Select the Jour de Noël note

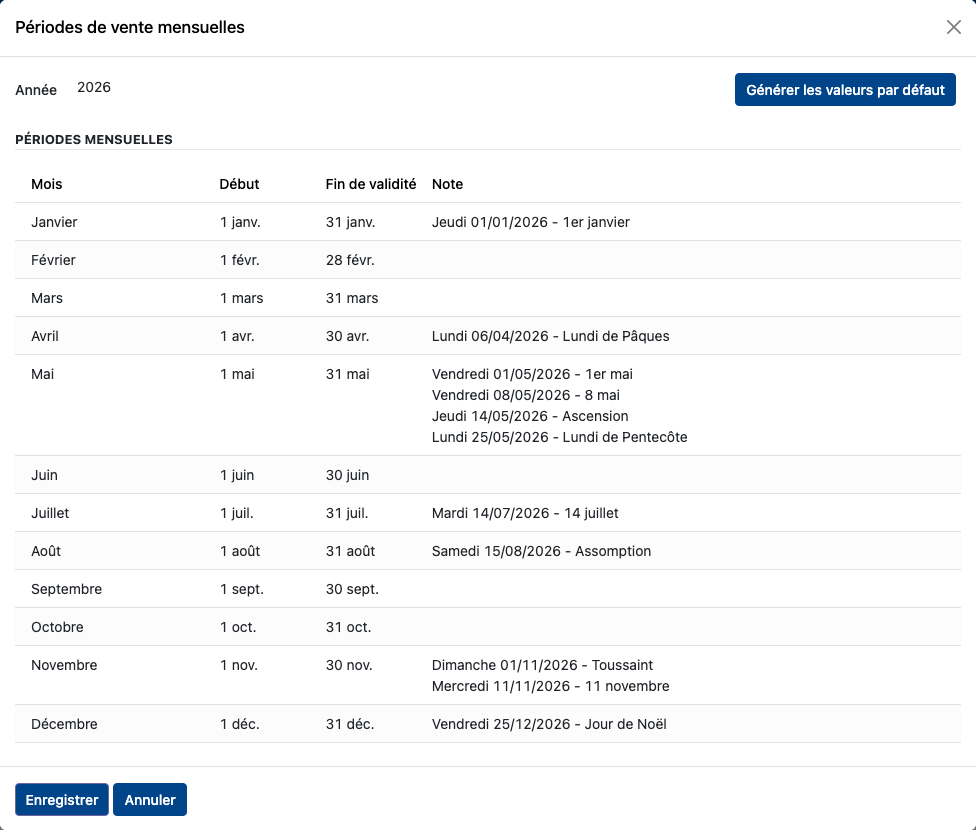[549, 724]
